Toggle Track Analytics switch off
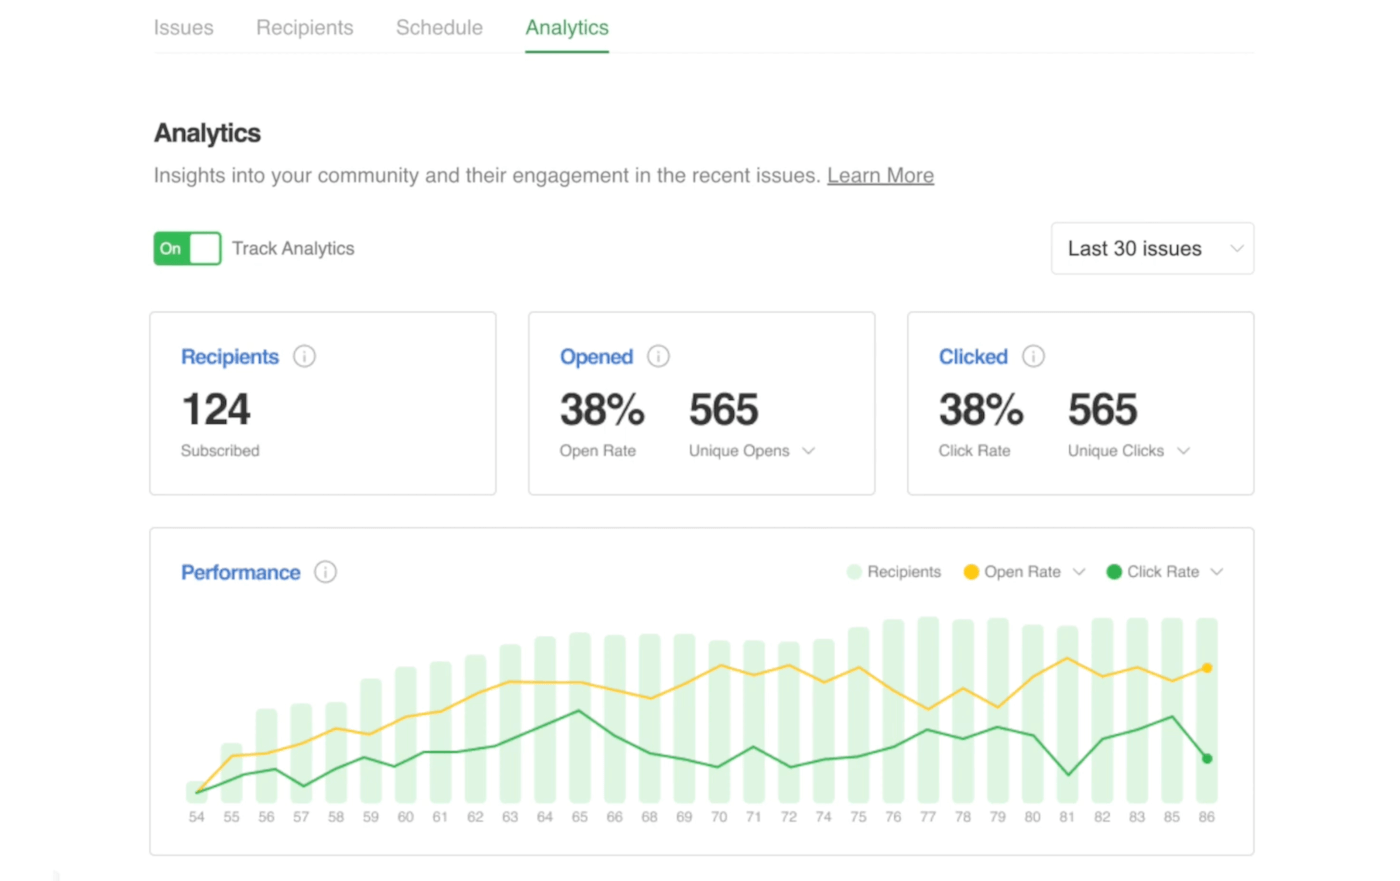The image size is (1400, 881). pyautogui.click(x=187, y=248)
